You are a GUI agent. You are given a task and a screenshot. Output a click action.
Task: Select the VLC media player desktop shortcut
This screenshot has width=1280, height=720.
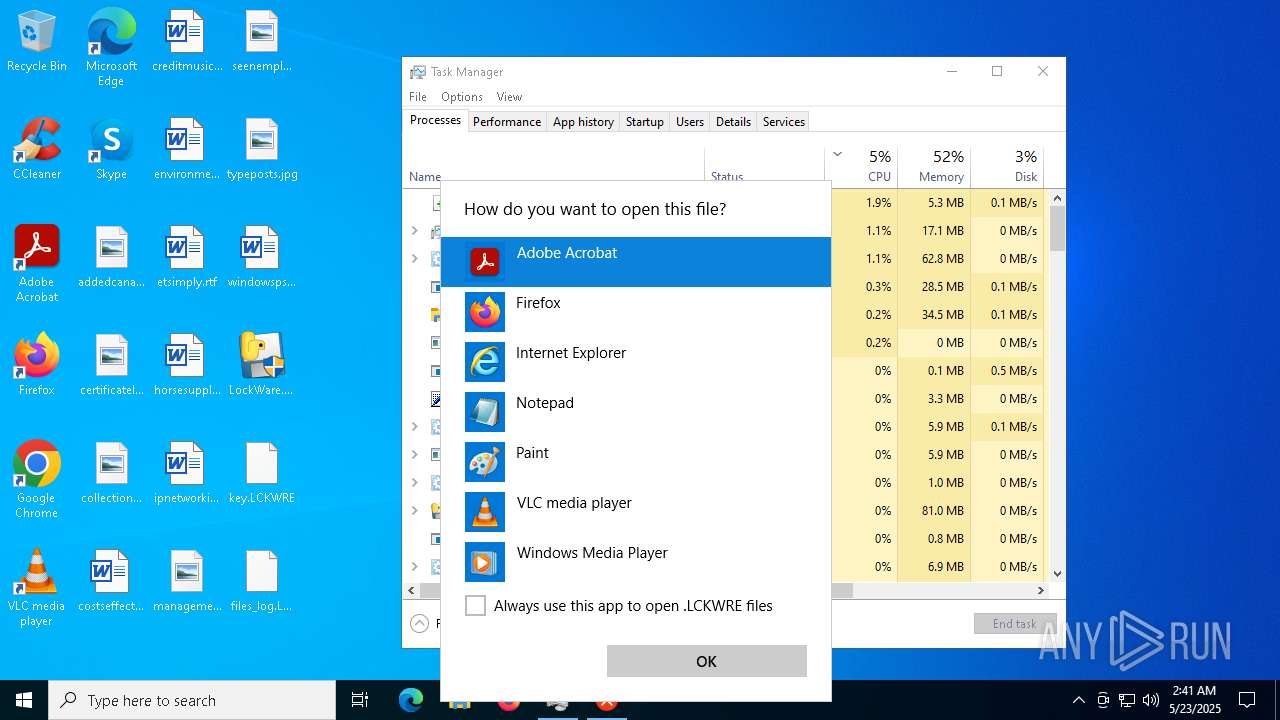click(x=37, y=588)
